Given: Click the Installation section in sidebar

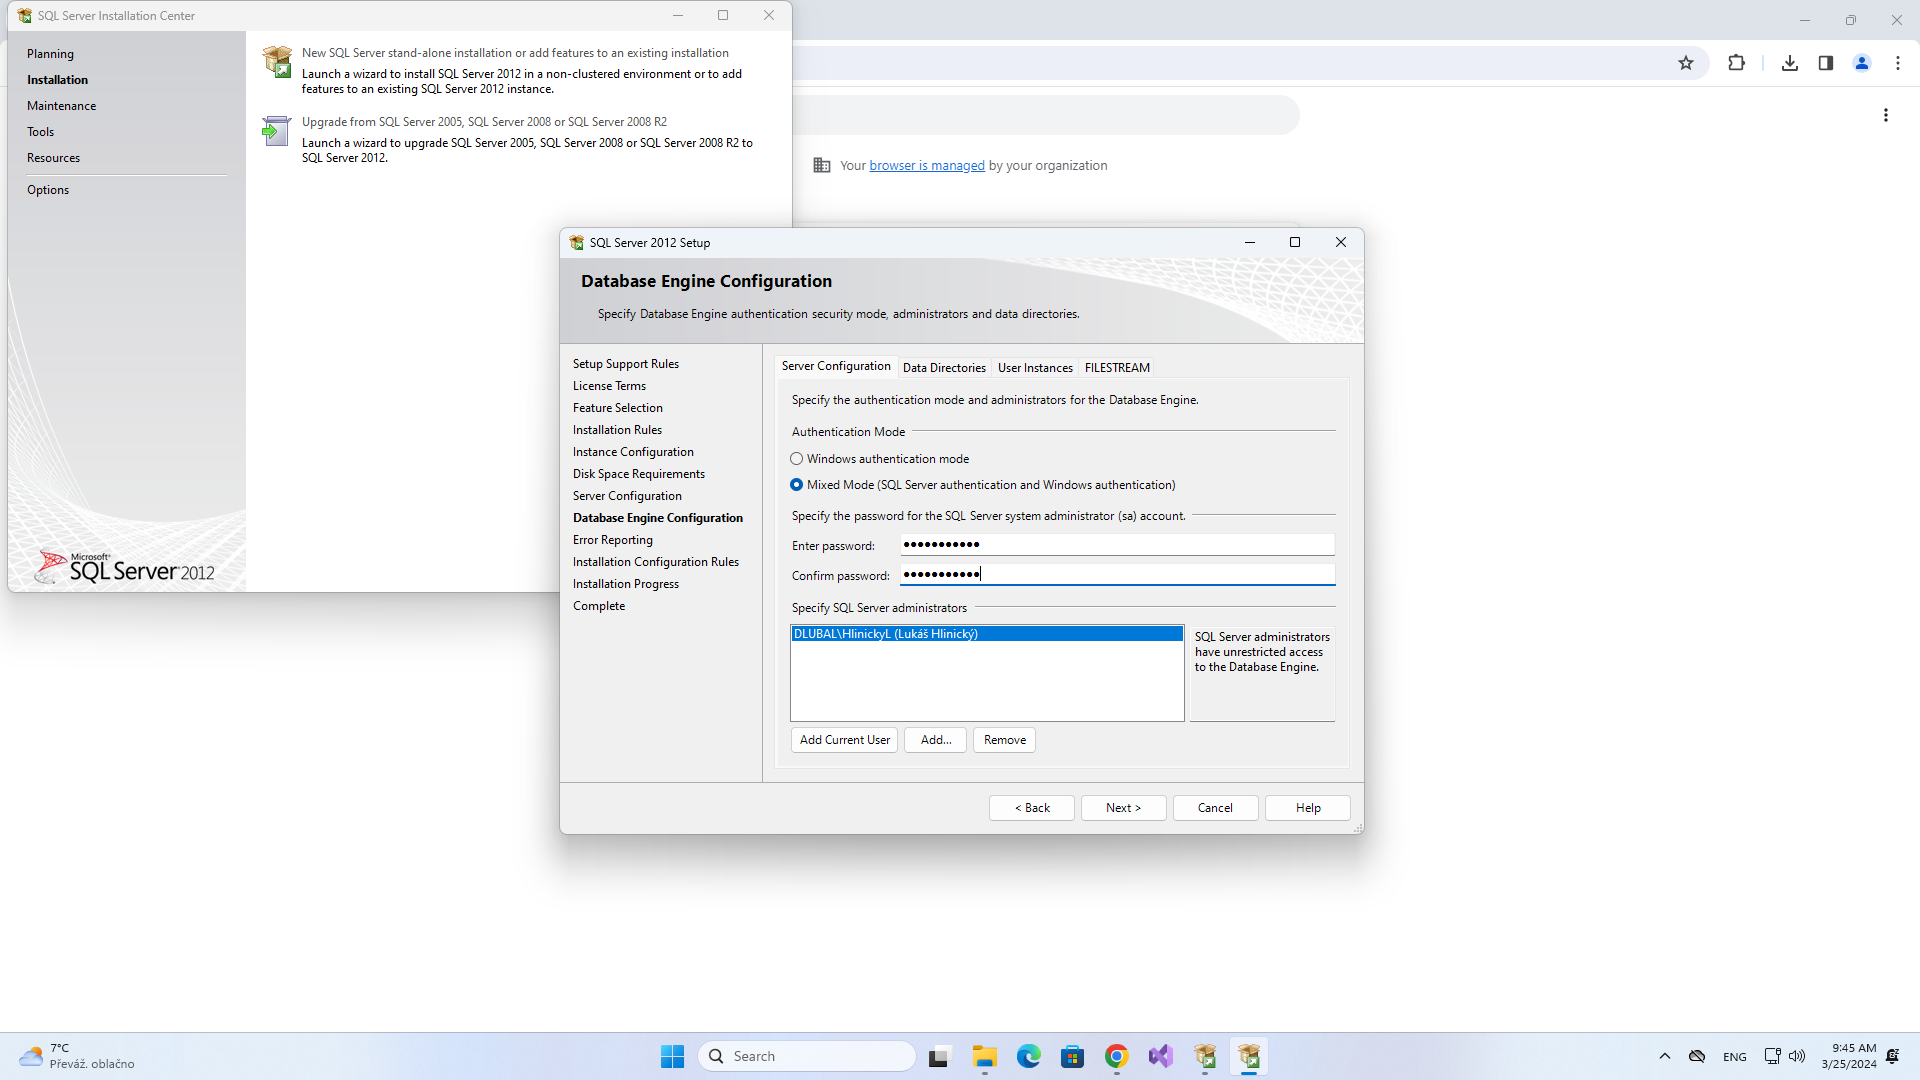Looking at the screenshot, I should tap(57, 79).
